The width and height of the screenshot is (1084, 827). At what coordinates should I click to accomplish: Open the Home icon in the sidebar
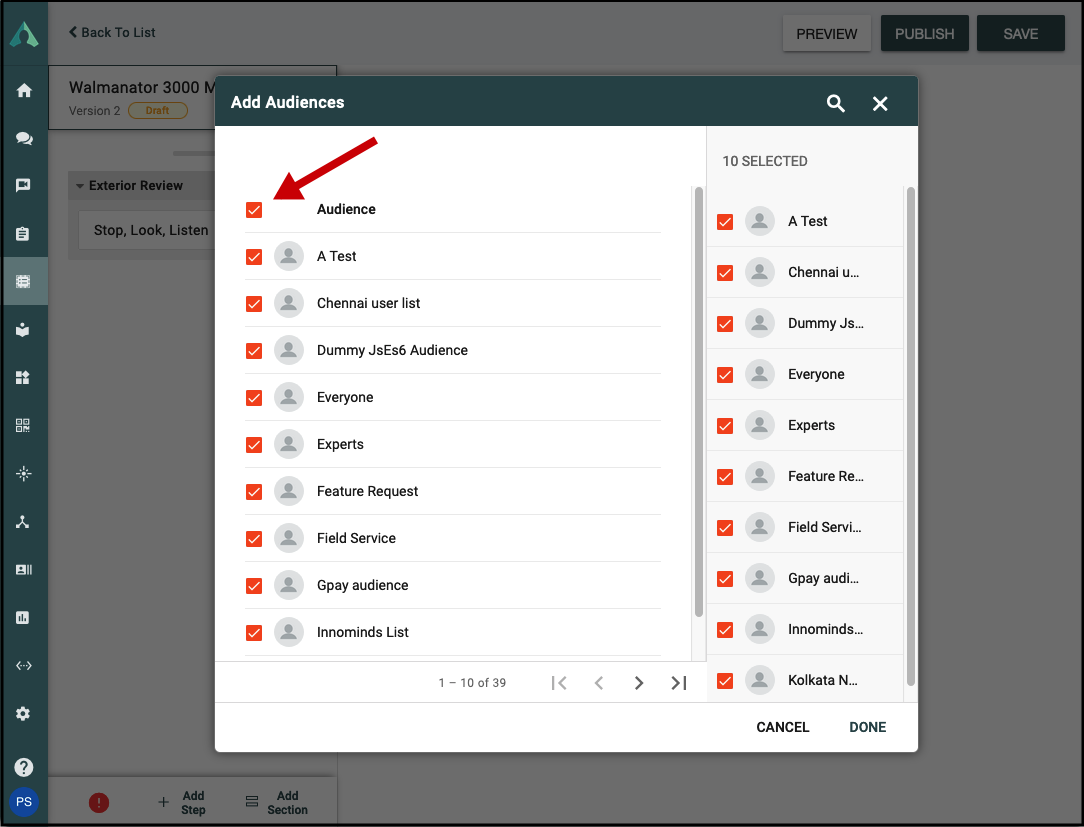tap(24, 91)
